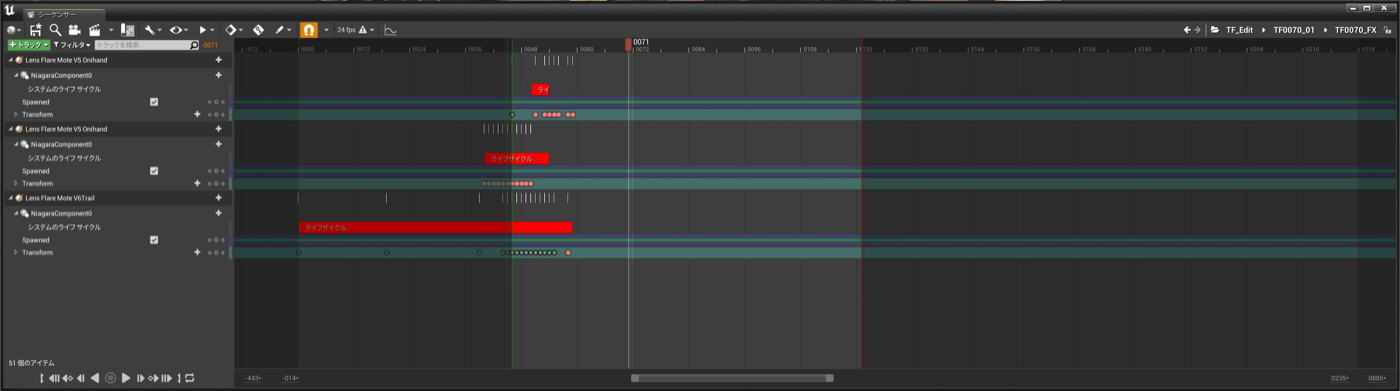Toggle the orange Snapping magnet icon

(308, 30)
